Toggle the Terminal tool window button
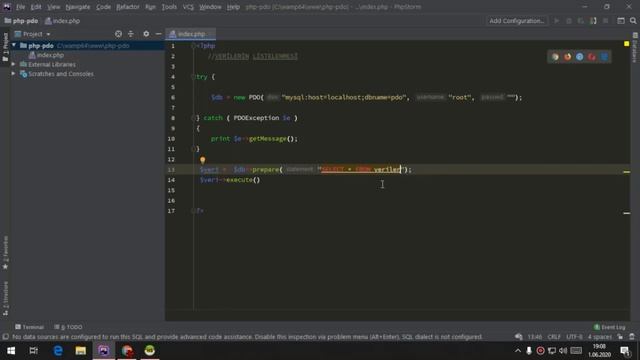The height and width of the screenshot is (360, 640). tap(29, 327)
